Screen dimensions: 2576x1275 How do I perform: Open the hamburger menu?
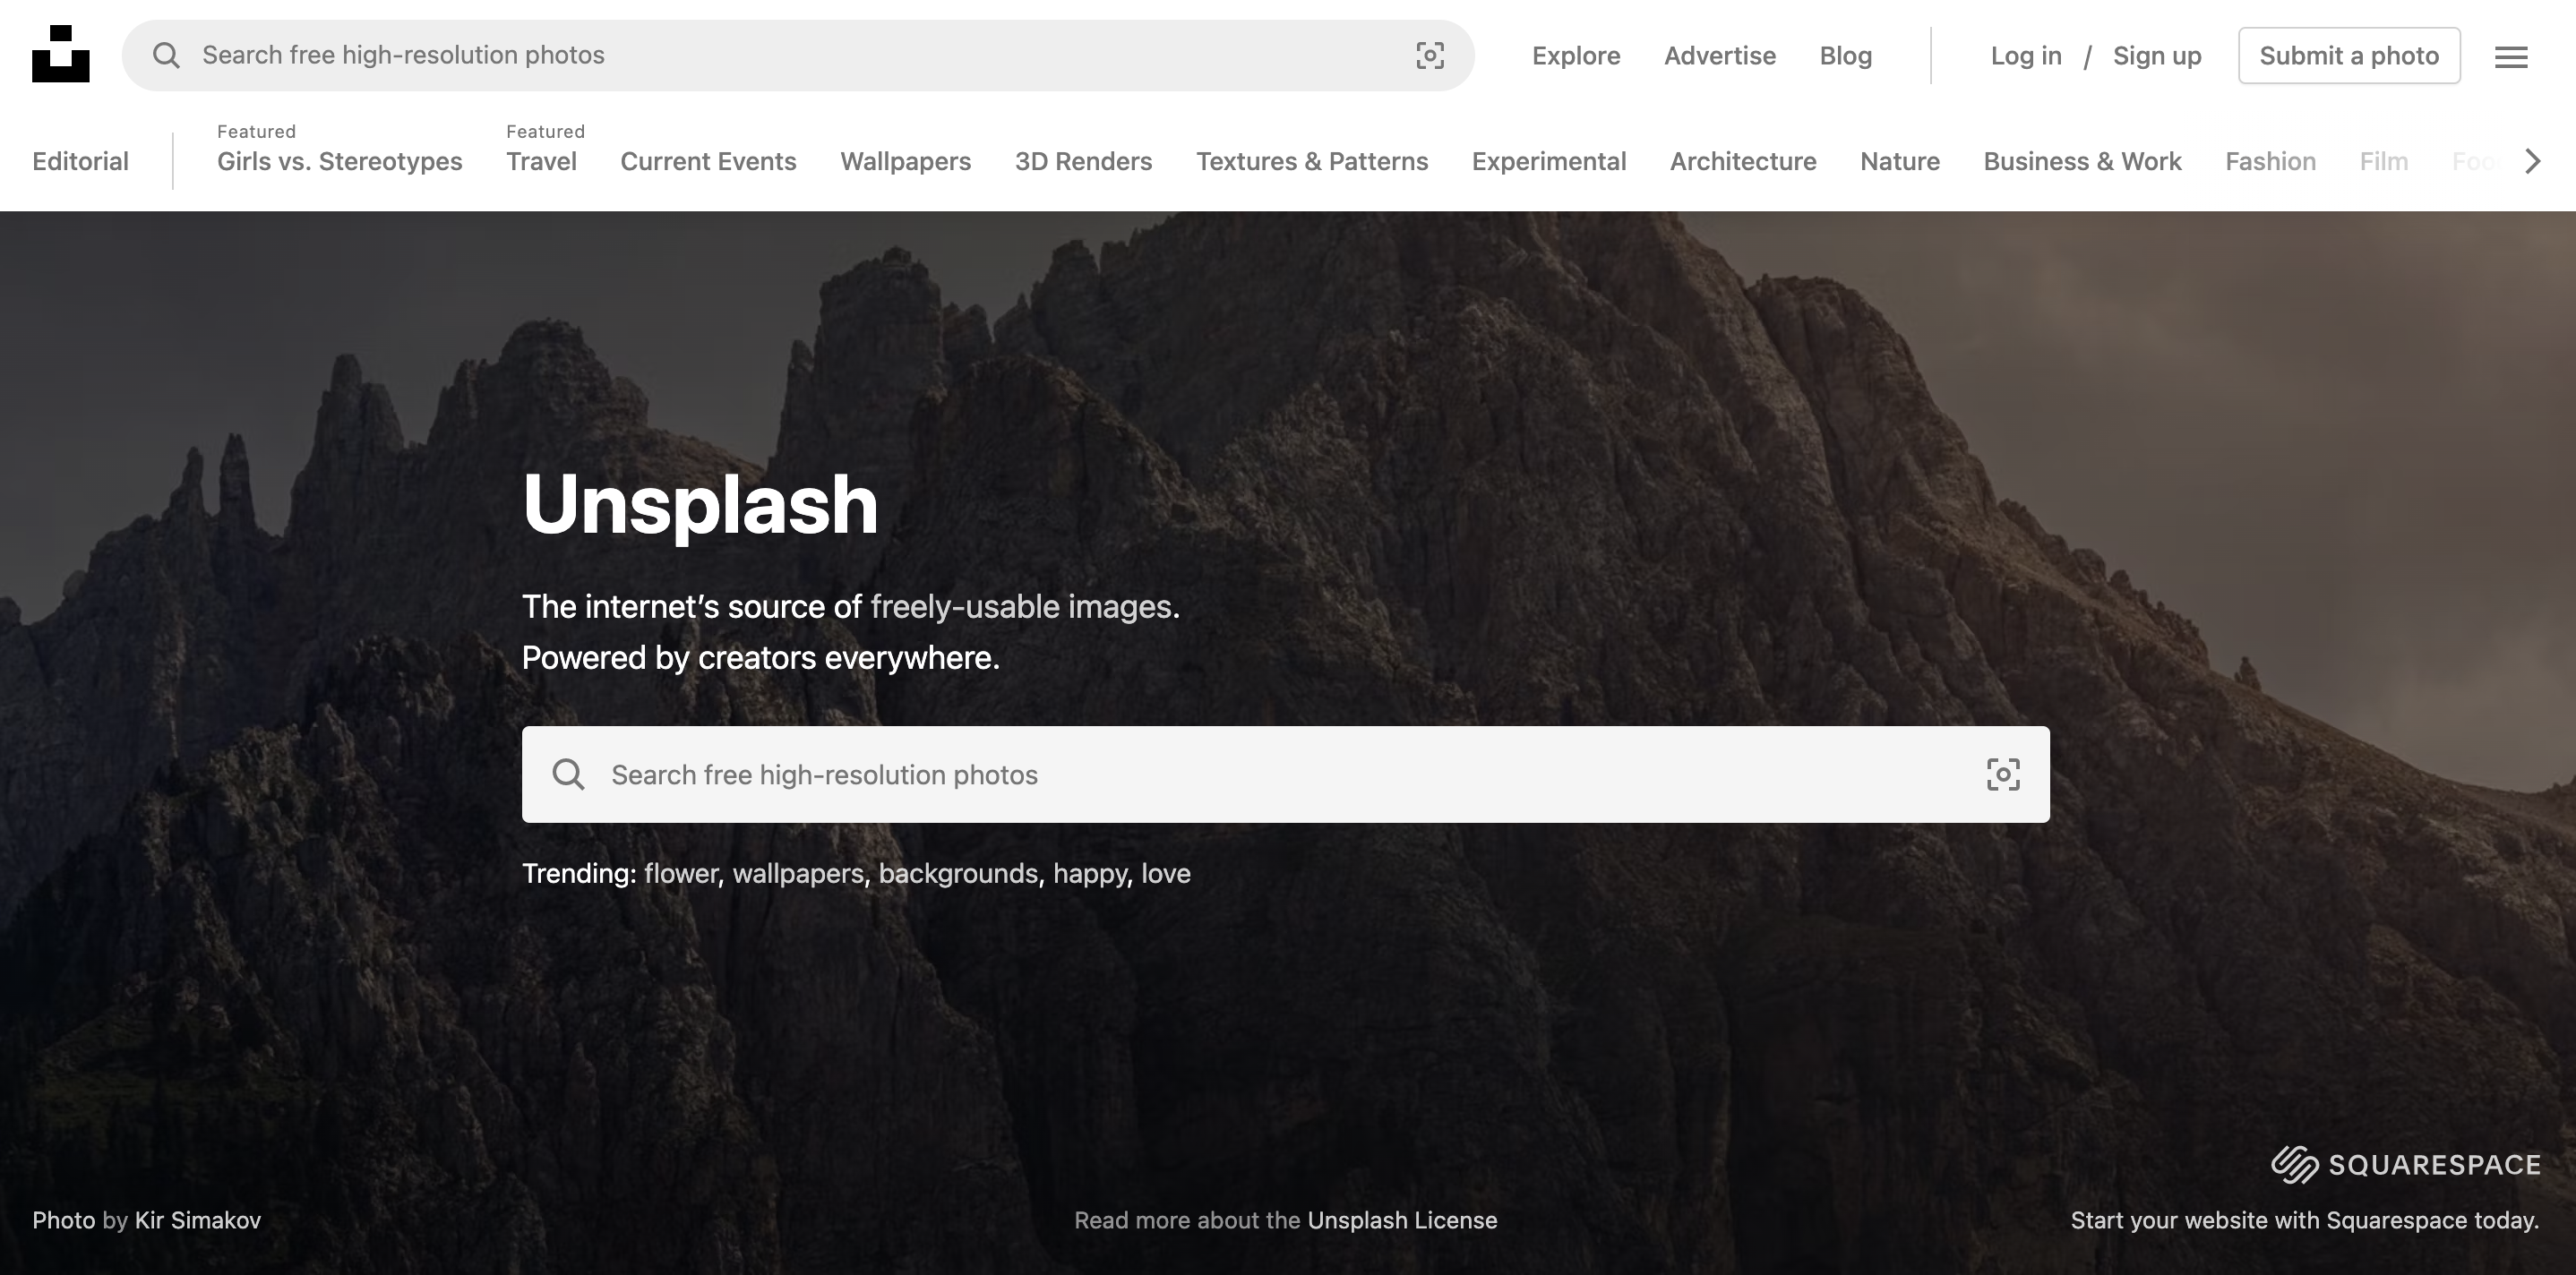tap(2511, 57)
